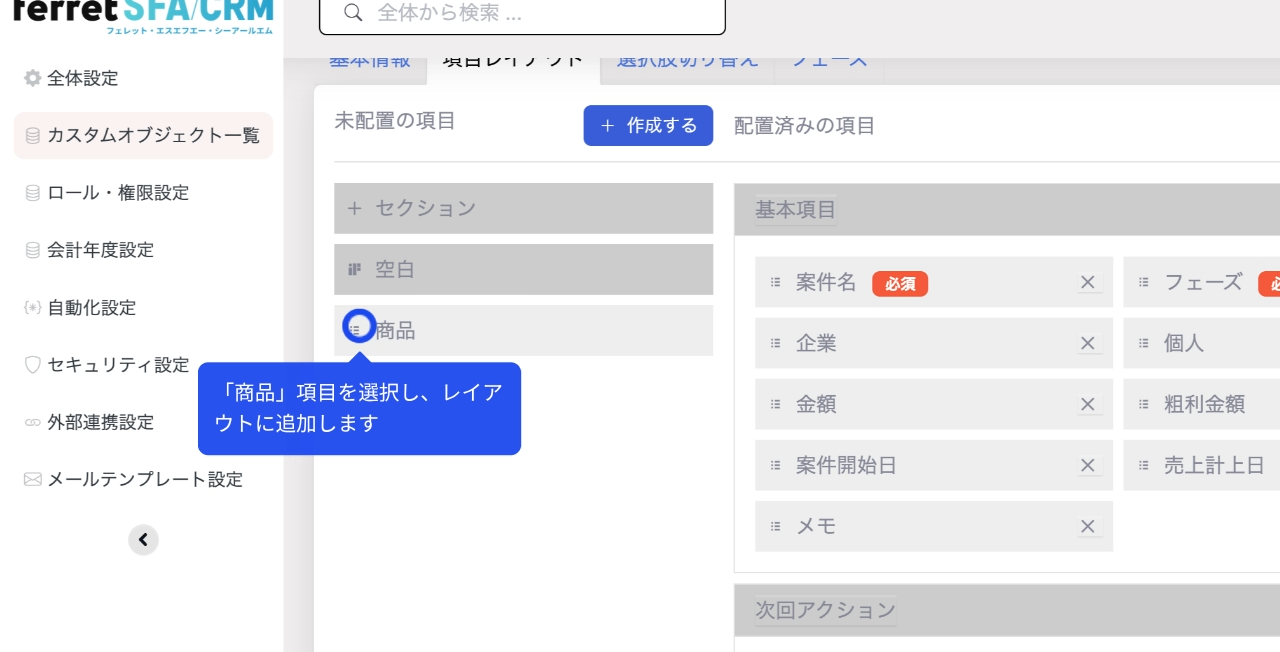Click the drag handle of 企業
The image size is (1280, 652).
point(775,344)
